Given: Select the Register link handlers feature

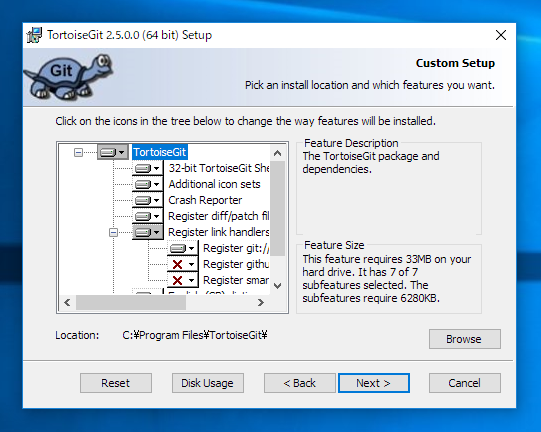Looking at the screenshot, I should (219, 232).
